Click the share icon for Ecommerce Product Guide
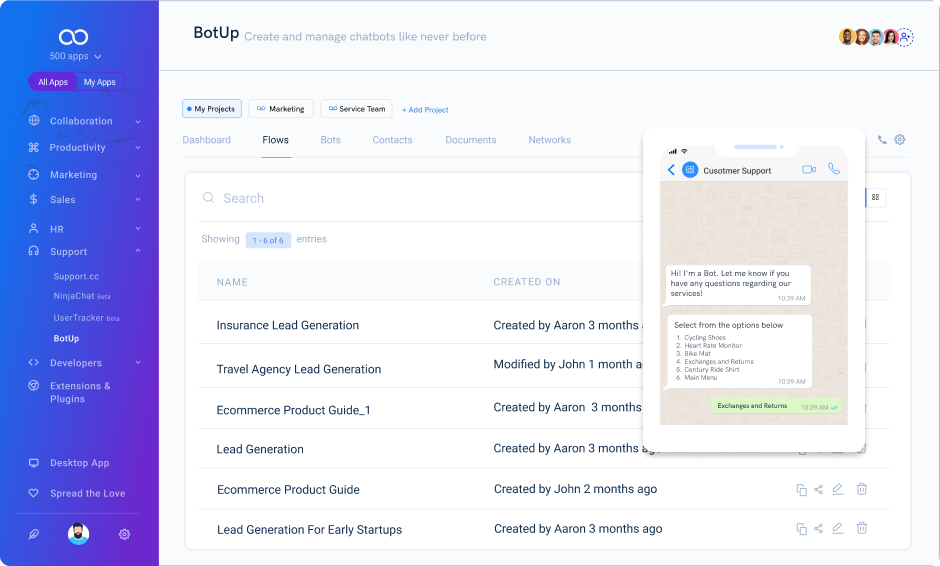The image size is (940, 566). (x=819, y=489)
